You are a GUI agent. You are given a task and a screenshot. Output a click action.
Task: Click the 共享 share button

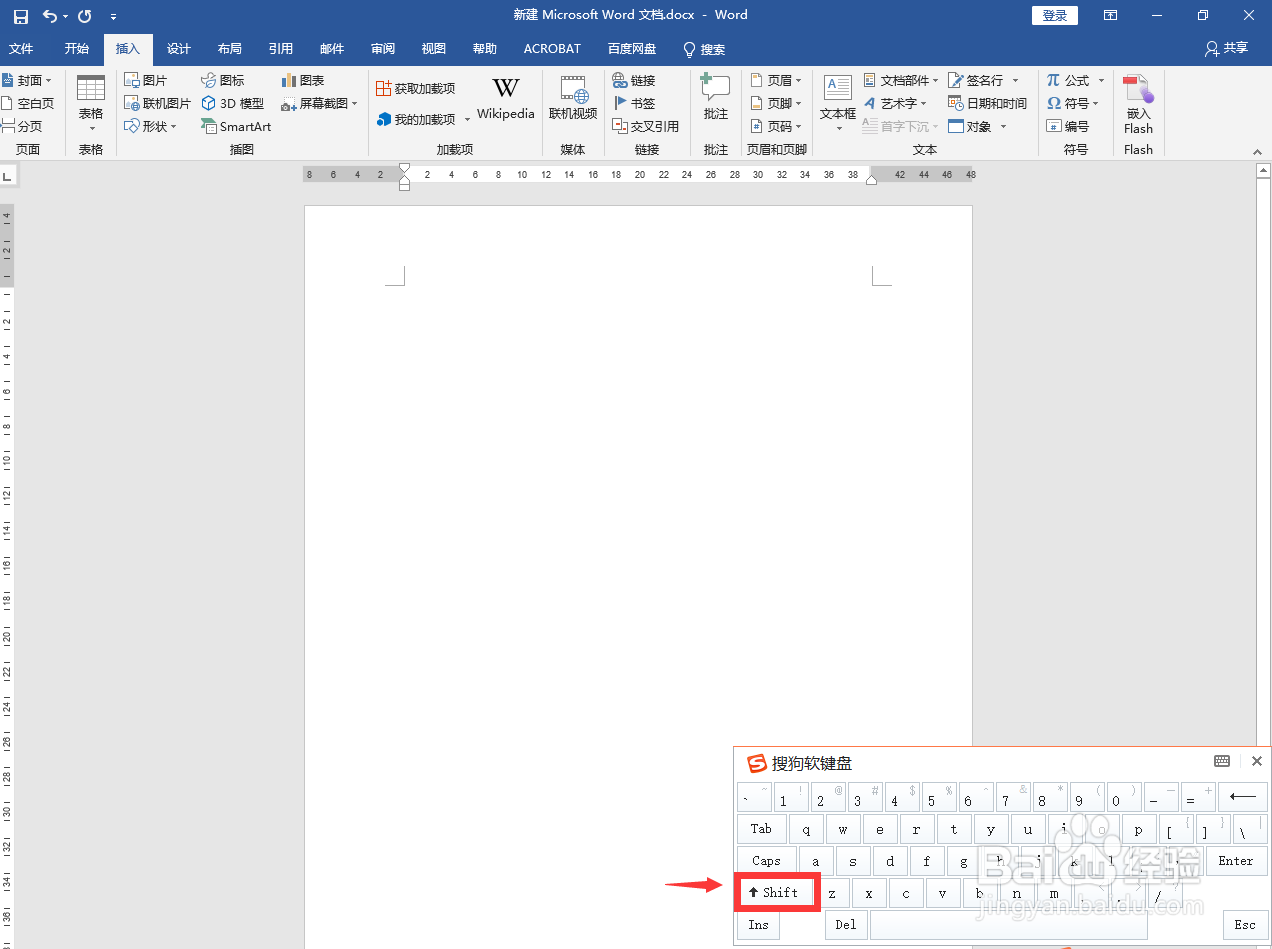tap(1227, 48)
